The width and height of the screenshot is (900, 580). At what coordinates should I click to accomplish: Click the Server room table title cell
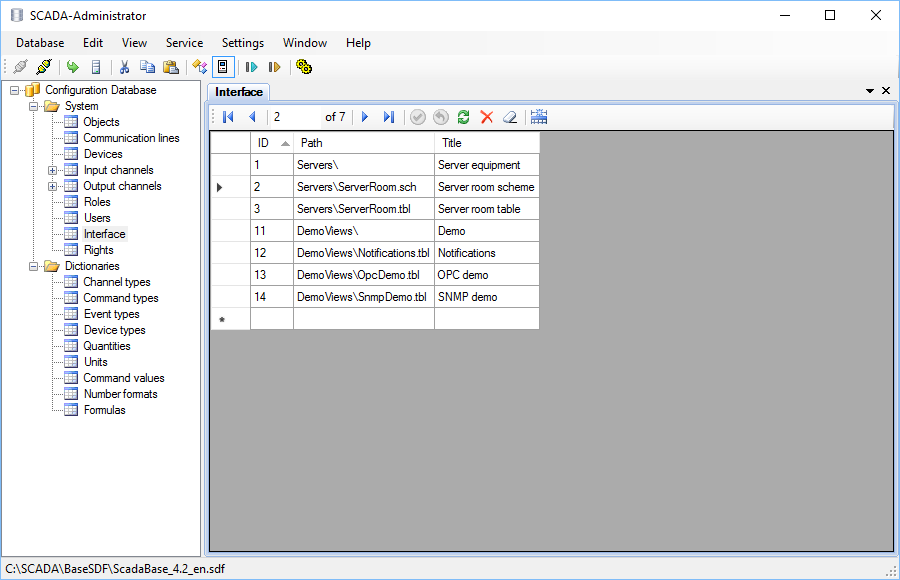tap(487, 209)
